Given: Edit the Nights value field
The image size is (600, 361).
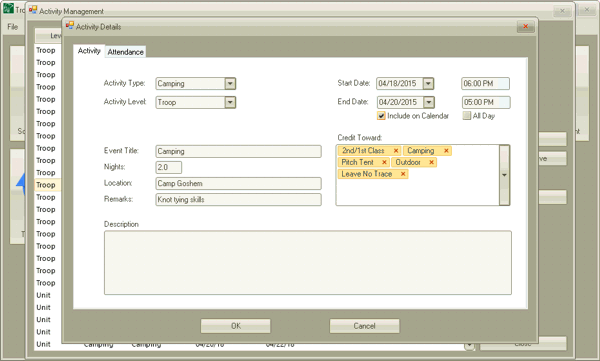Looking at the screenshot, I should point(169,167).
